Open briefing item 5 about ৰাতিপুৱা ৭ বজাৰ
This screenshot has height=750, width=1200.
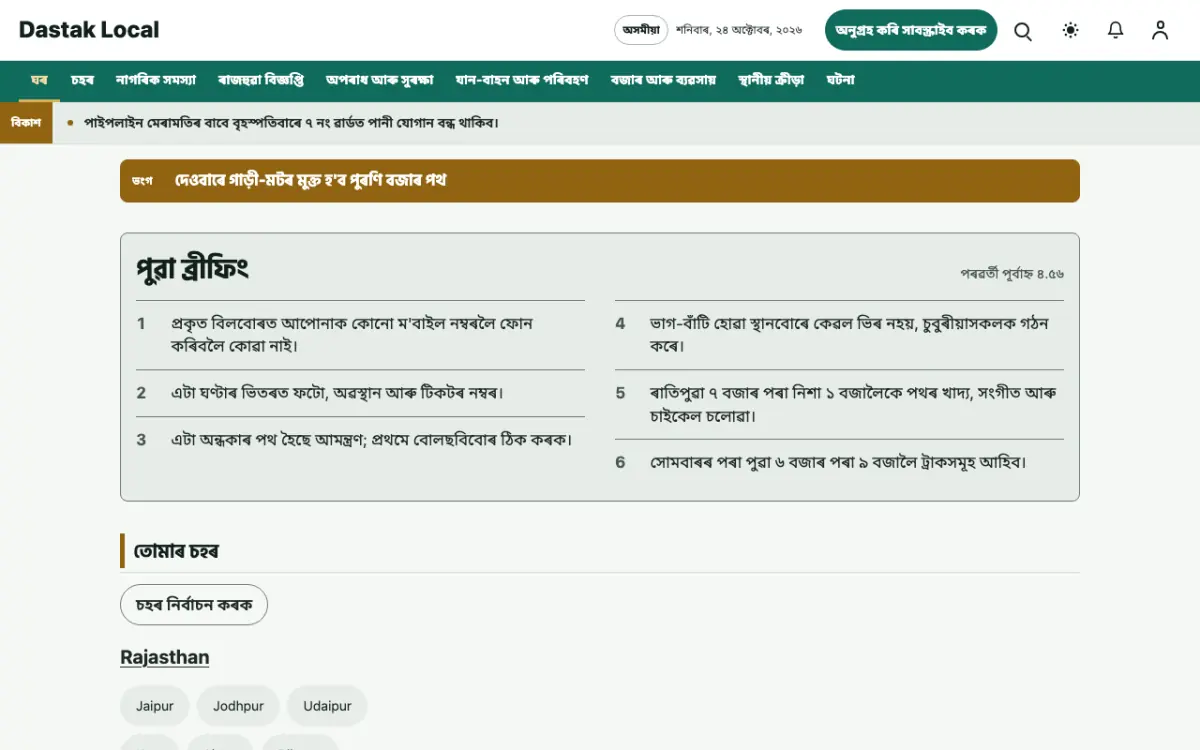point(839,404)
